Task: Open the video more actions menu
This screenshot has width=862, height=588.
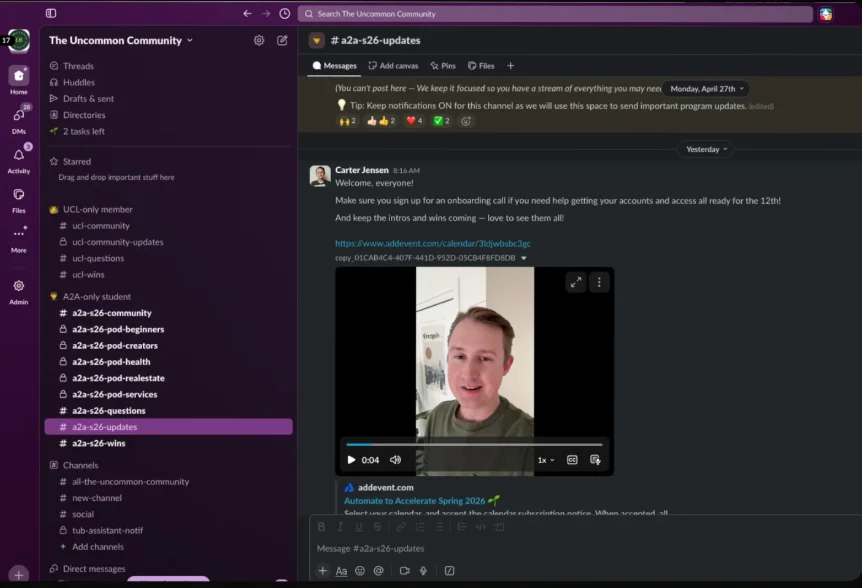Action: (599, 282)
